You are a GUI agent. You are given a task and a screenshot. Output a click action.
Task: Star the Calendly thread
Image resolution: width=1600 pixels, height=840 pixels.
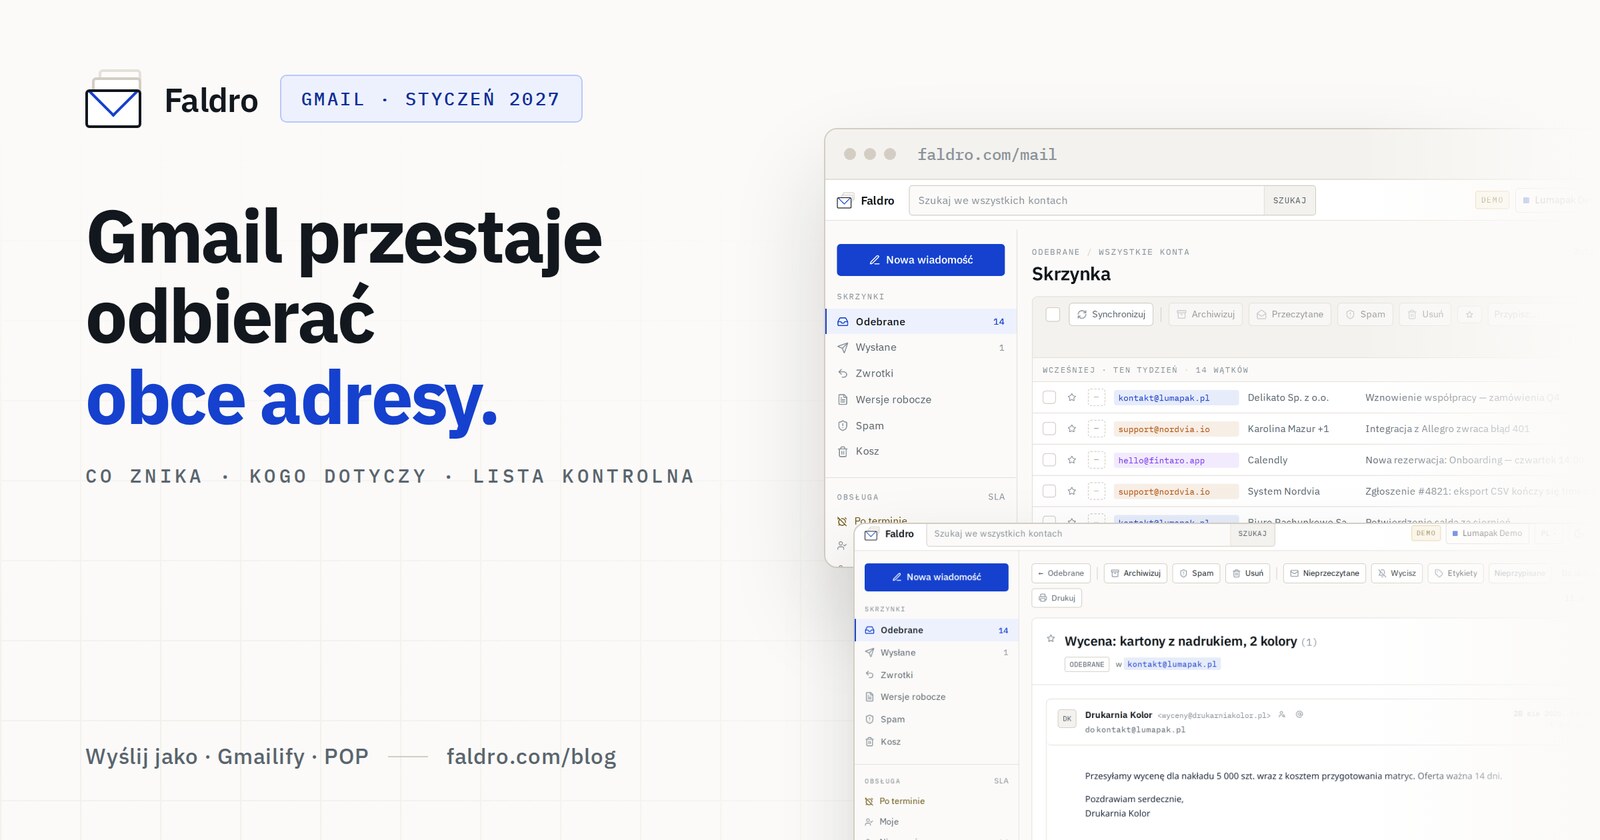1072,460
